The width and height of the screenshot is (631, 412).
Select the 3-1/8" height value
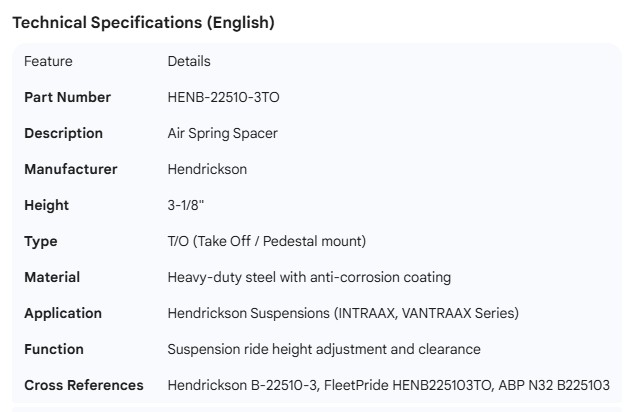186,205
